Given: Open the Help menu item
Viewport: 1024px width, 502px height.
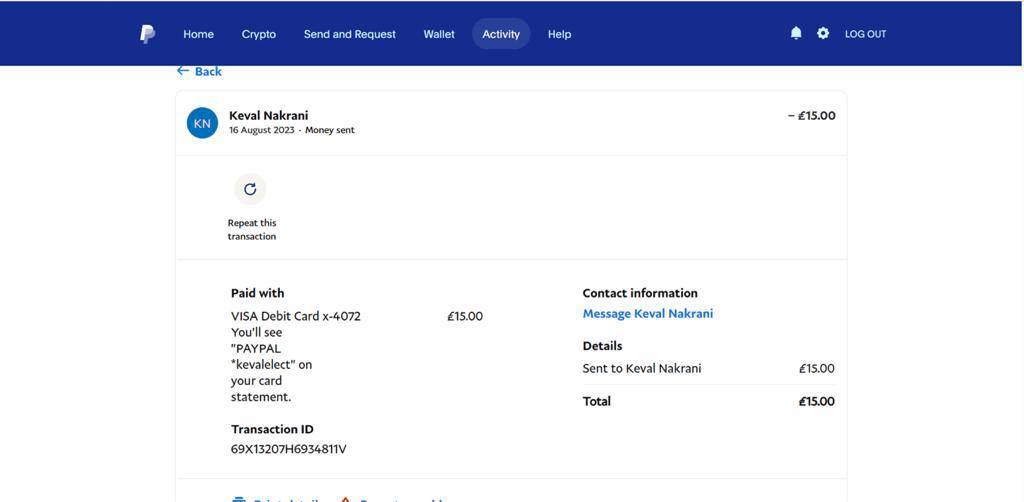Looking at the screenshot, I should coord(559,34).
